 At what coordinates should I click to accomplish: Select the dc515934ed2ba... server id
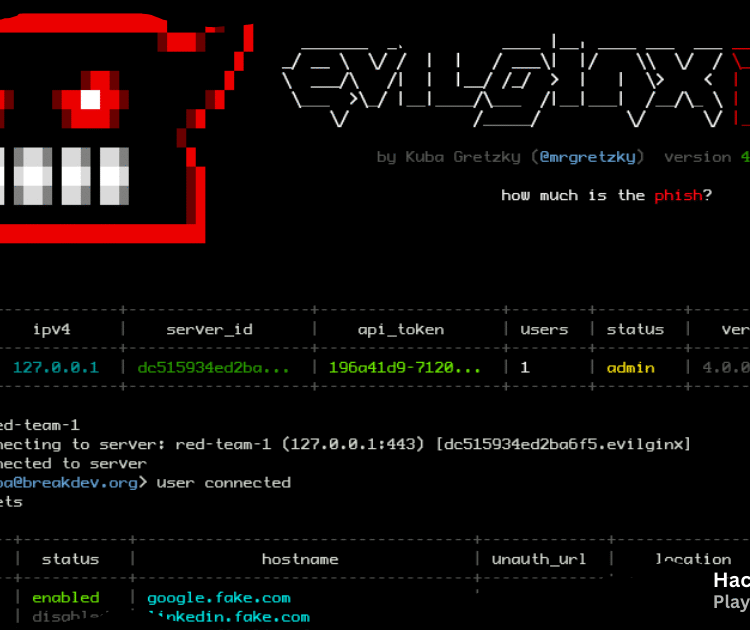point(213,367)
